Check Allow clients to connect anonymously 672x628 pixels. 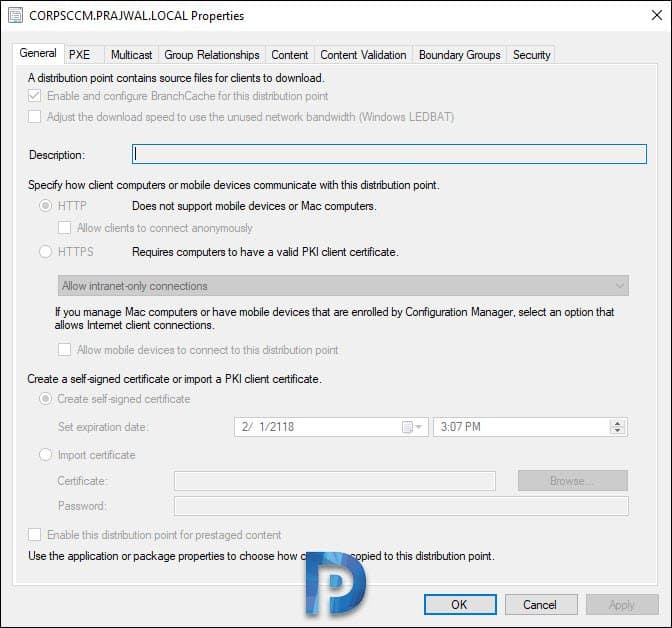tap(64, 228)
